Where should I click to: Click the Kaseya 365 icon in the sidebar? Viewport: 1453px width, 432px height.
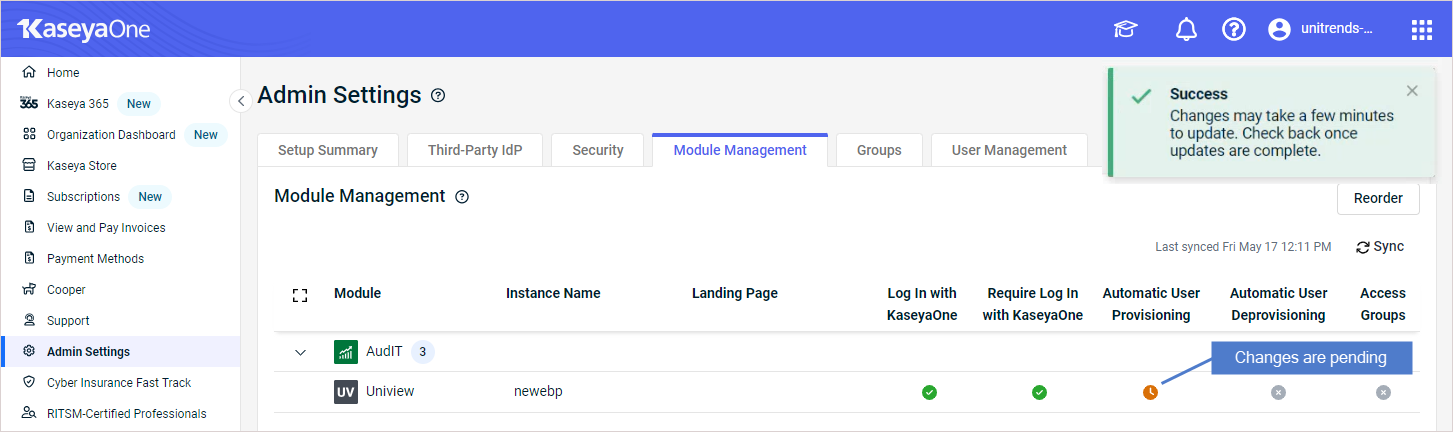click(x=29, y=104)
